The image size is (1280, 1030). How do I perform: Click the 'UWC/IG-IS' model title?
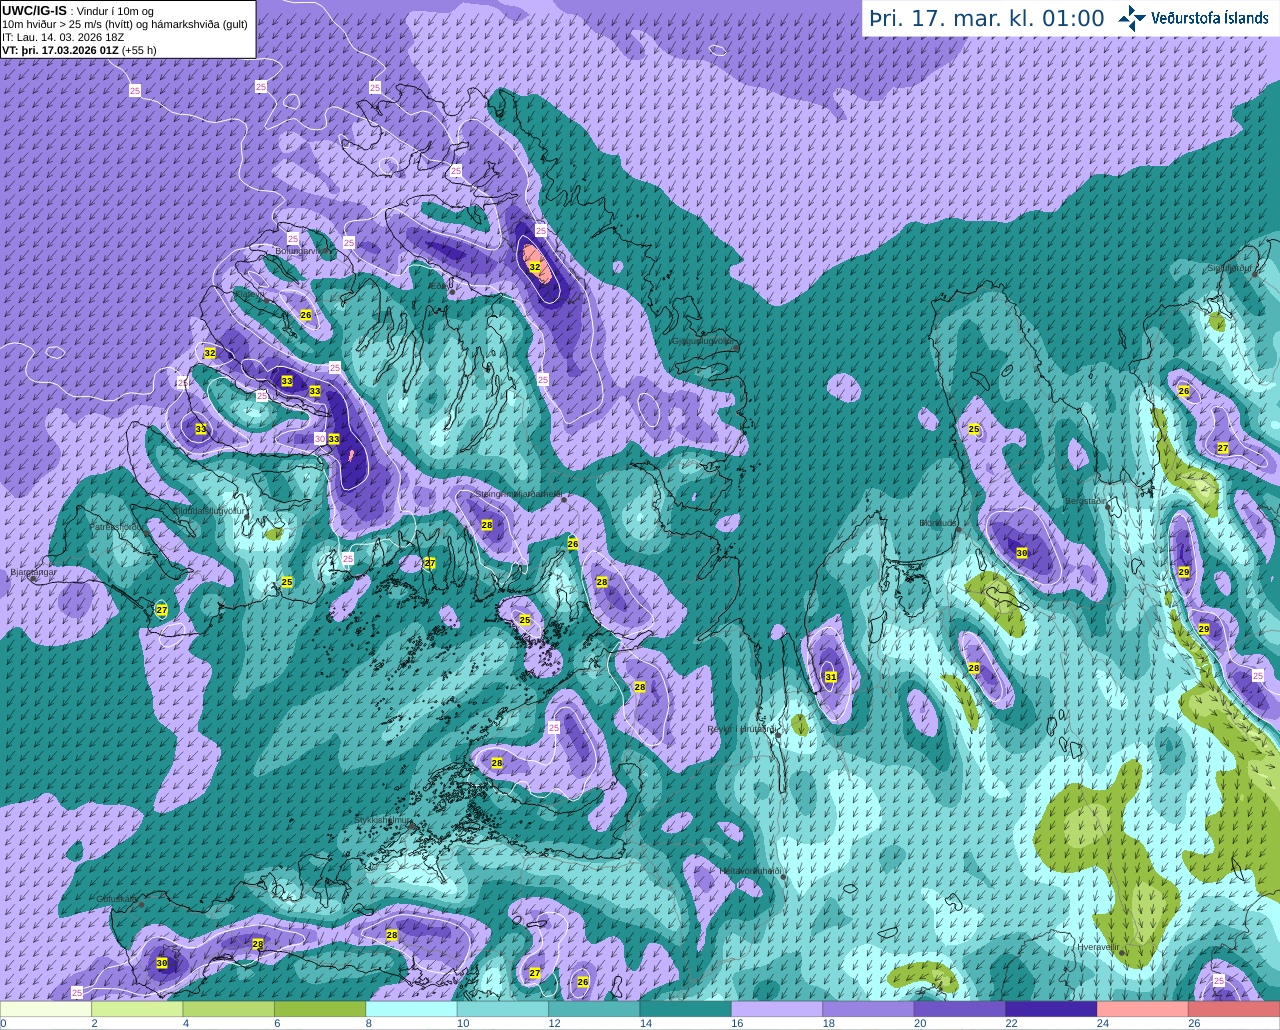[34, 10]
